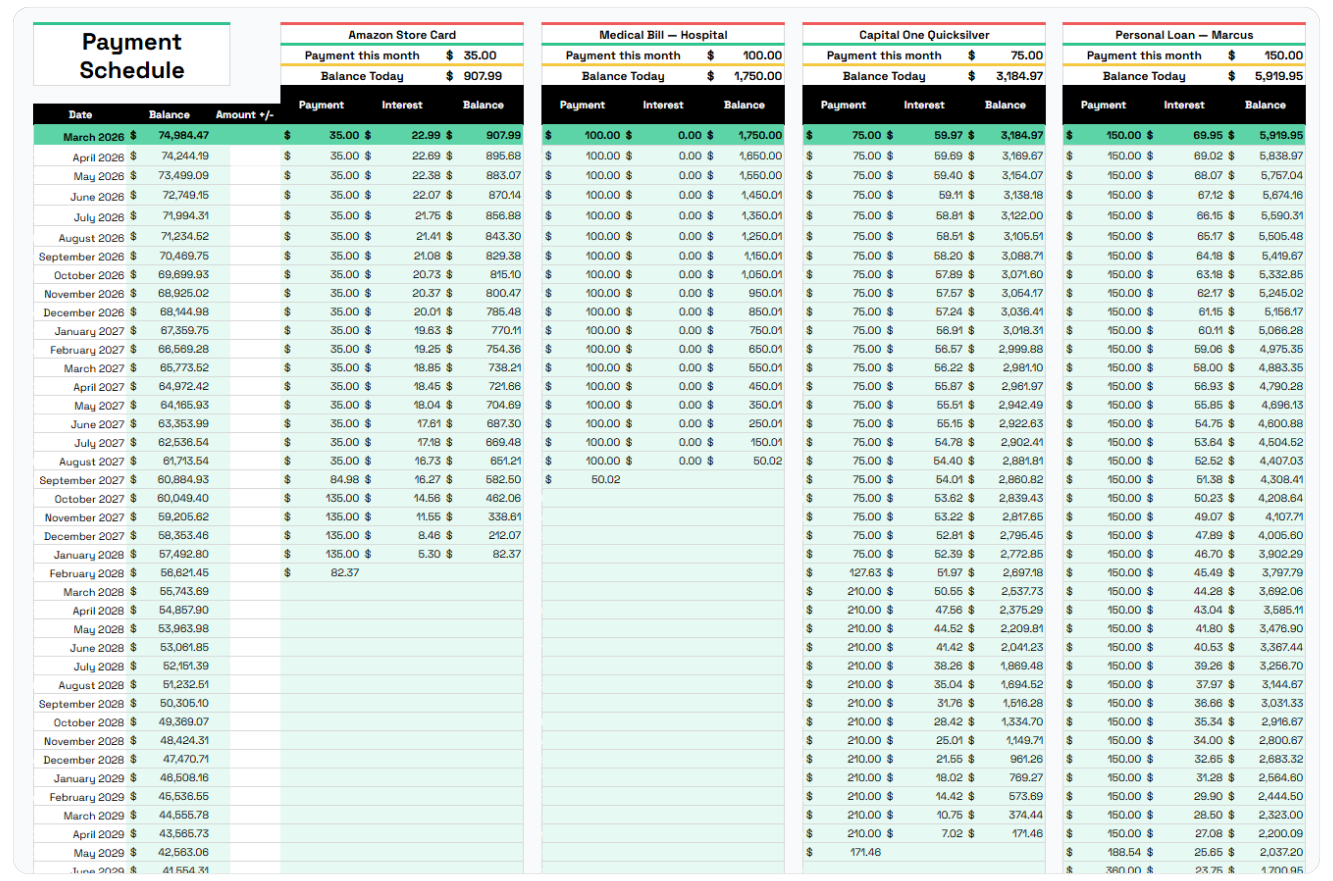Screen dimensions: 1333x881
Task: Click Personal Loan Balance Today 5,919.95
Action: [x=1279, y=75]
